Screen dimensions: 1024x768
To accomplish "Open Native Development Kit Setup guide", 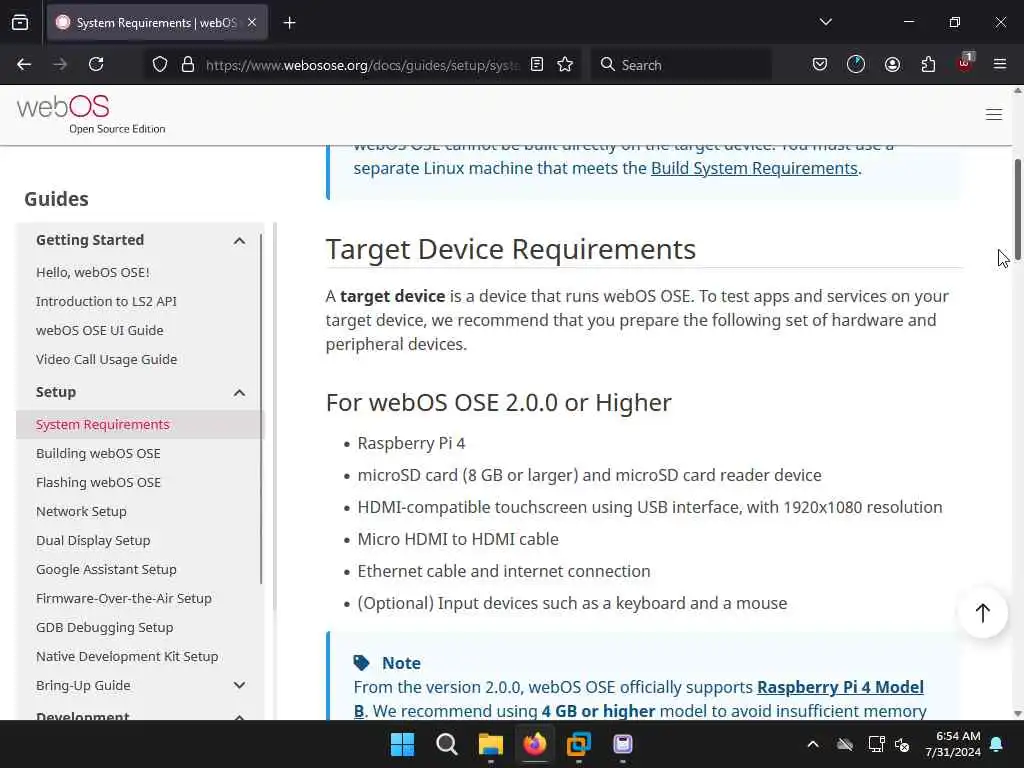I will click(x=127, y=656).
